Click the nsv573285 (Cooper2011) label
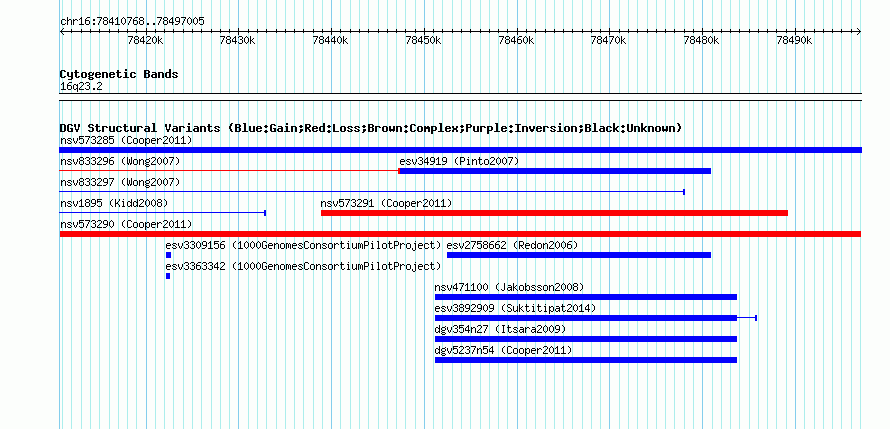Viewport: 890px width, 429px height. (x=126, y=140)
